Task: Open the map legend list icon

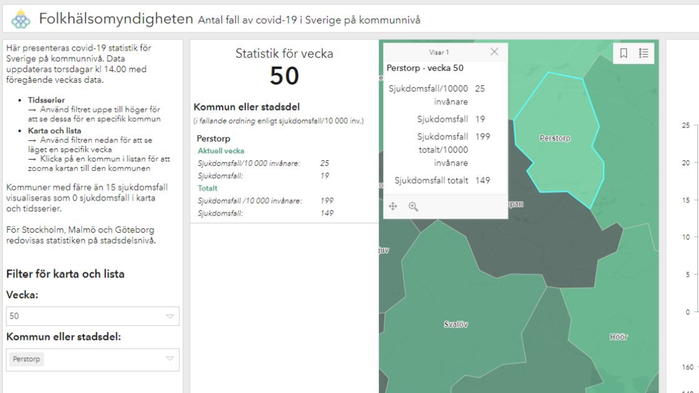Action: (643, 53)
